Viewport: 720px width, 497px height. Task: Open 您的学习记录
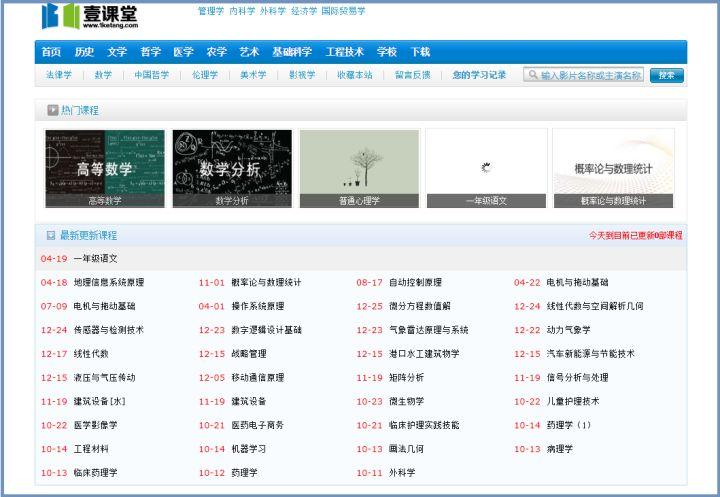[479, 75]
